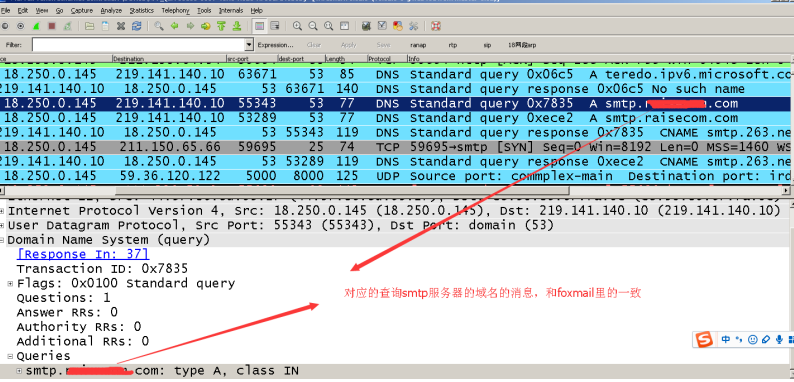794x382 pixels.
Task: Open the Telephony menu
Action: pos(175,10)
